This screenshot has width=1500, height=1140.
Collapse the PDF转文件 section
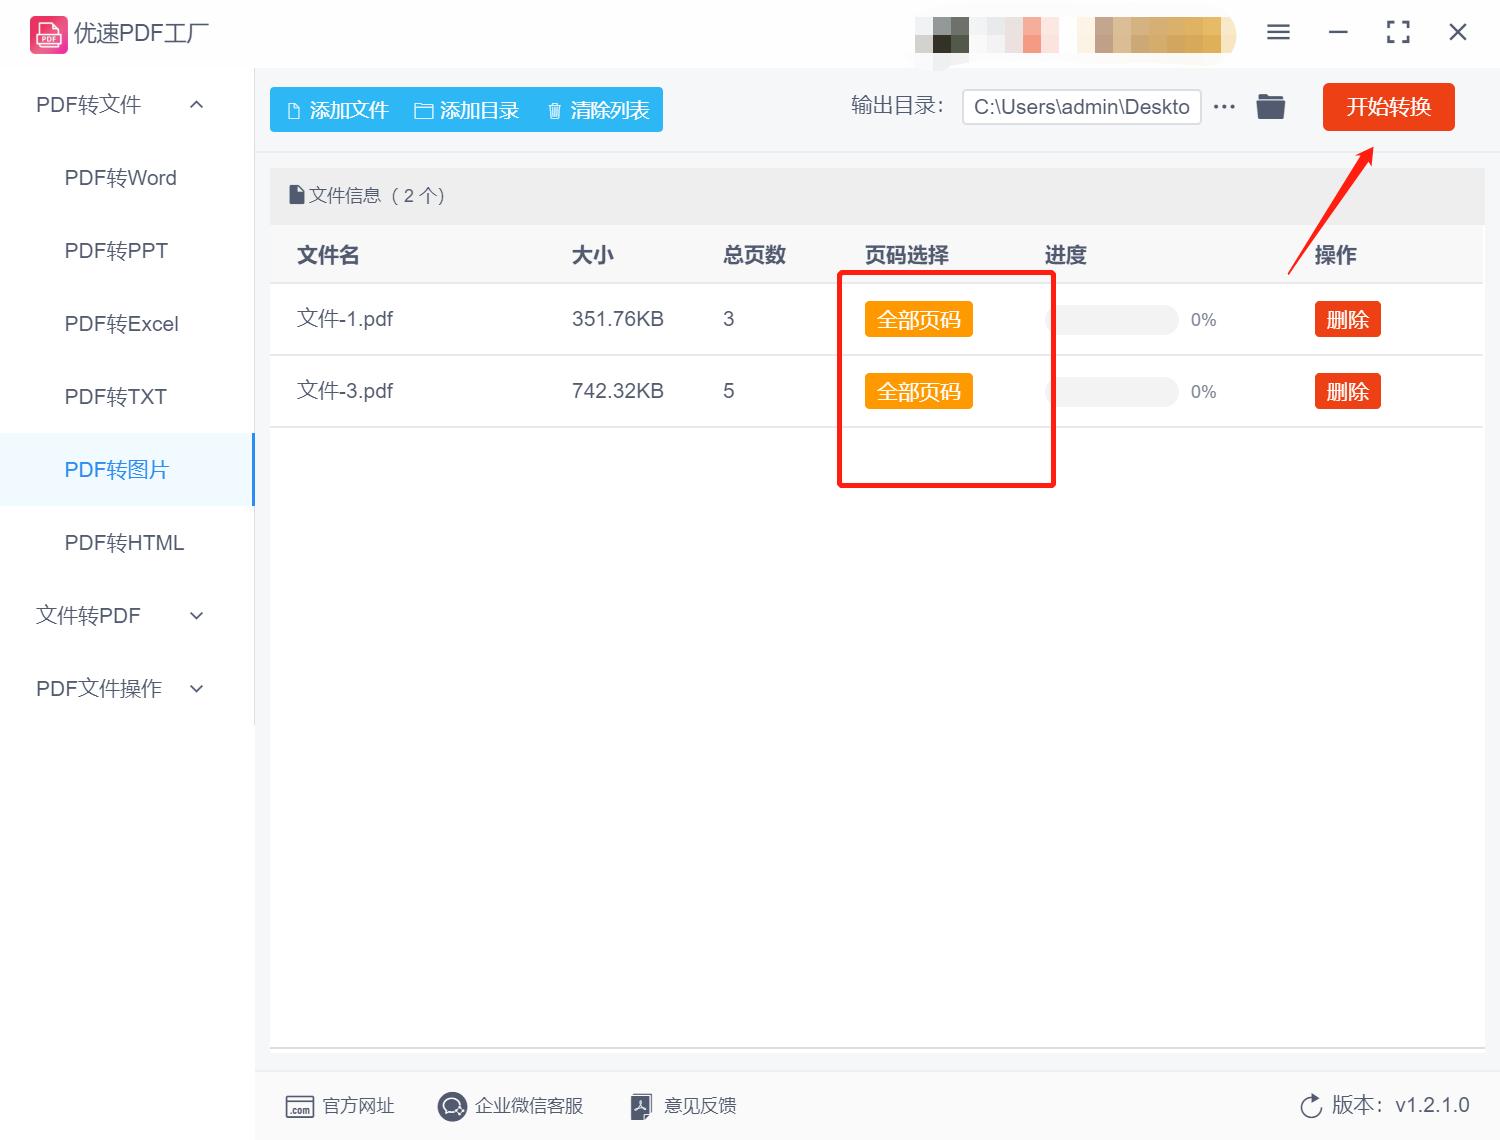tap(196, 104)
